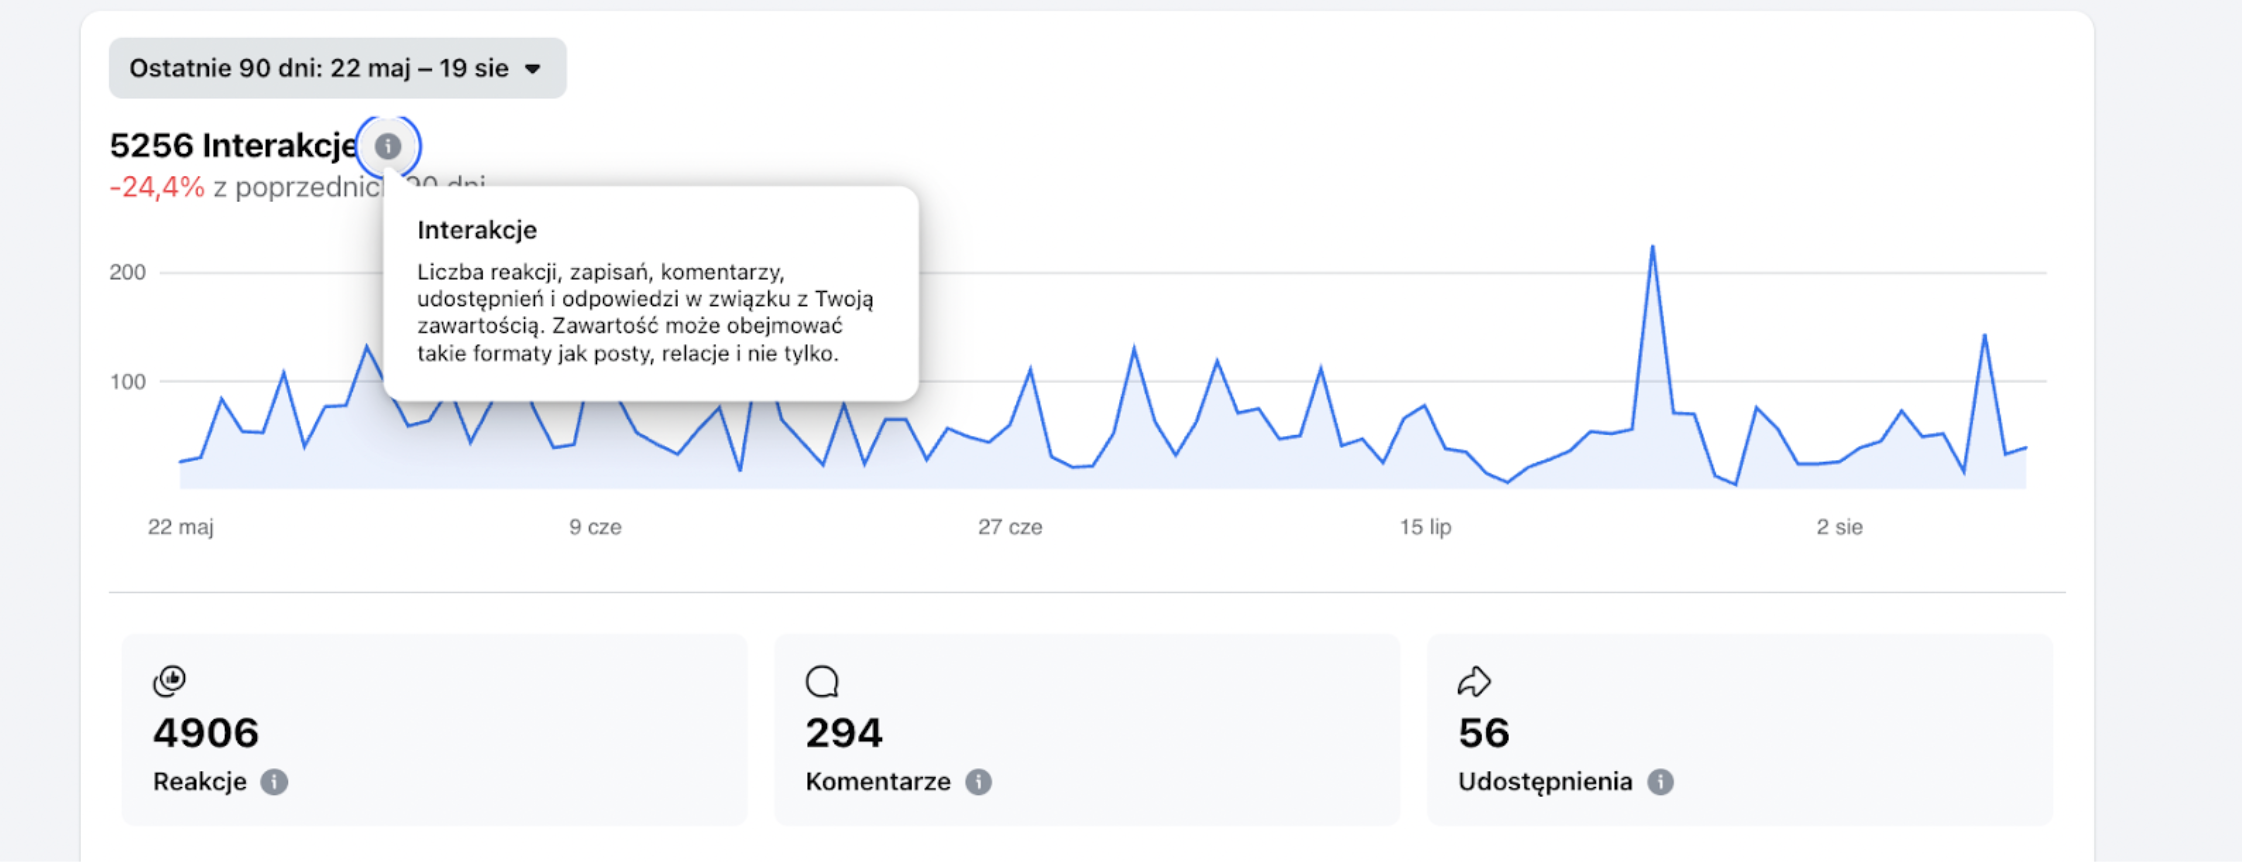Select the 27 cze date axis label
Screen dimensions: 2242x862
[x=1010, y=527]
